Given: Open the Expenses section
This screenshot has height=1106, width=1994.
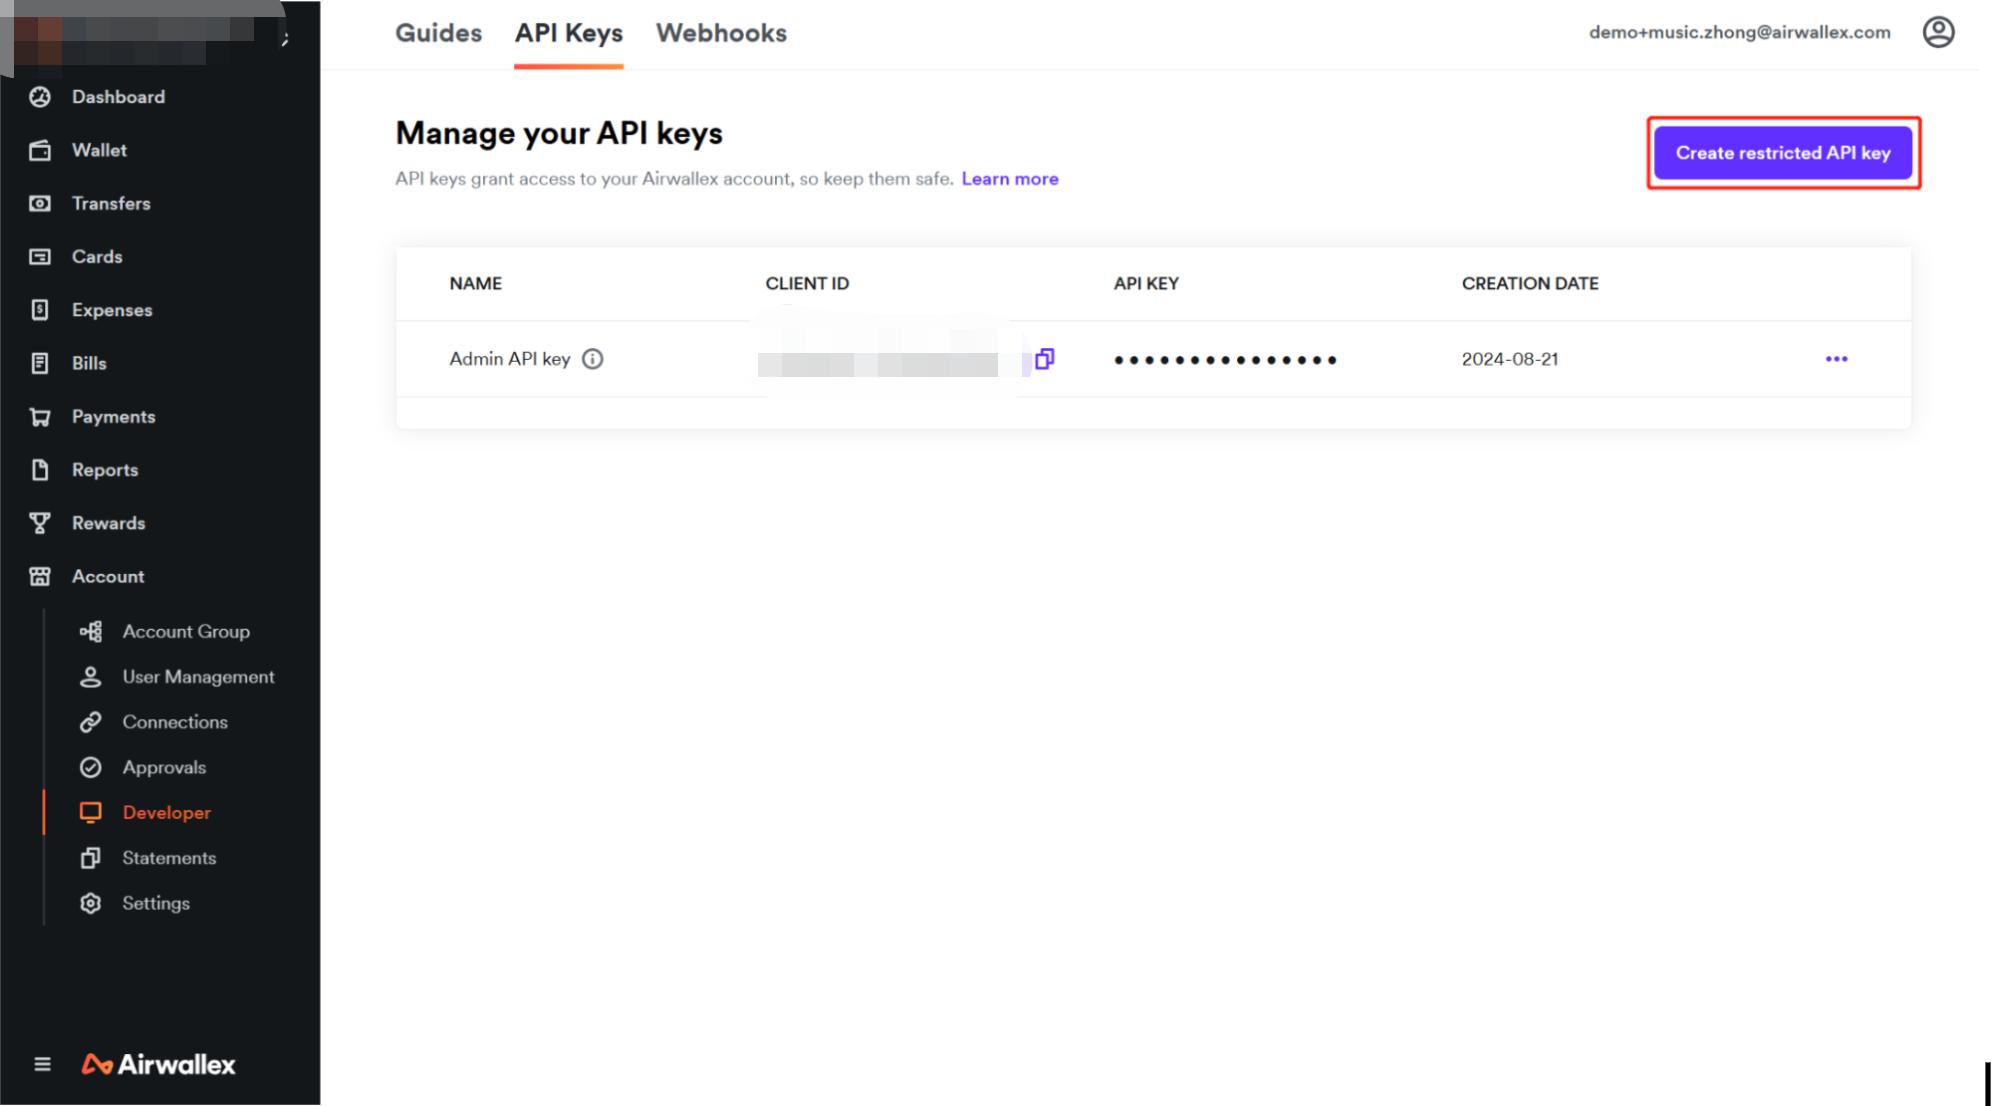Looking at the screenshot, I should pyautogui.click(x=112, y=310).
